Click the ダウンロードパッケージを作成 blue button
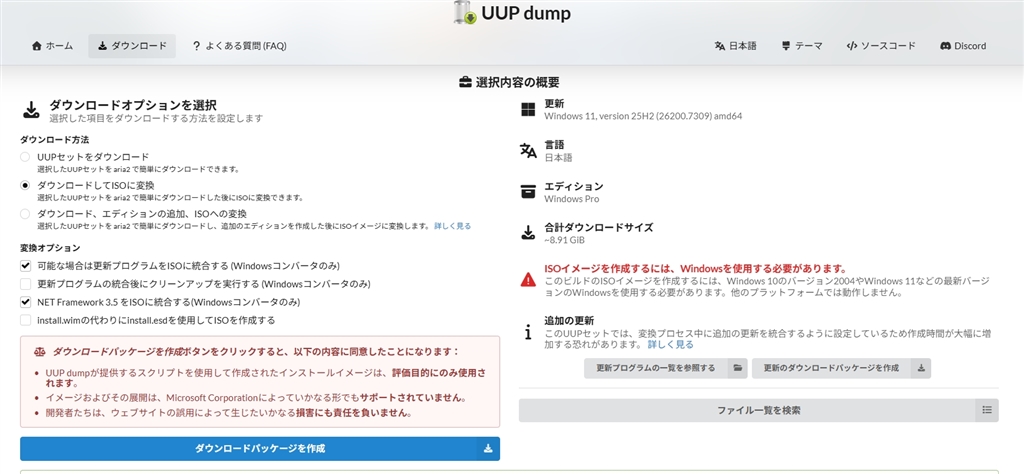This screenshot has height=474, width=1024. 260,449
